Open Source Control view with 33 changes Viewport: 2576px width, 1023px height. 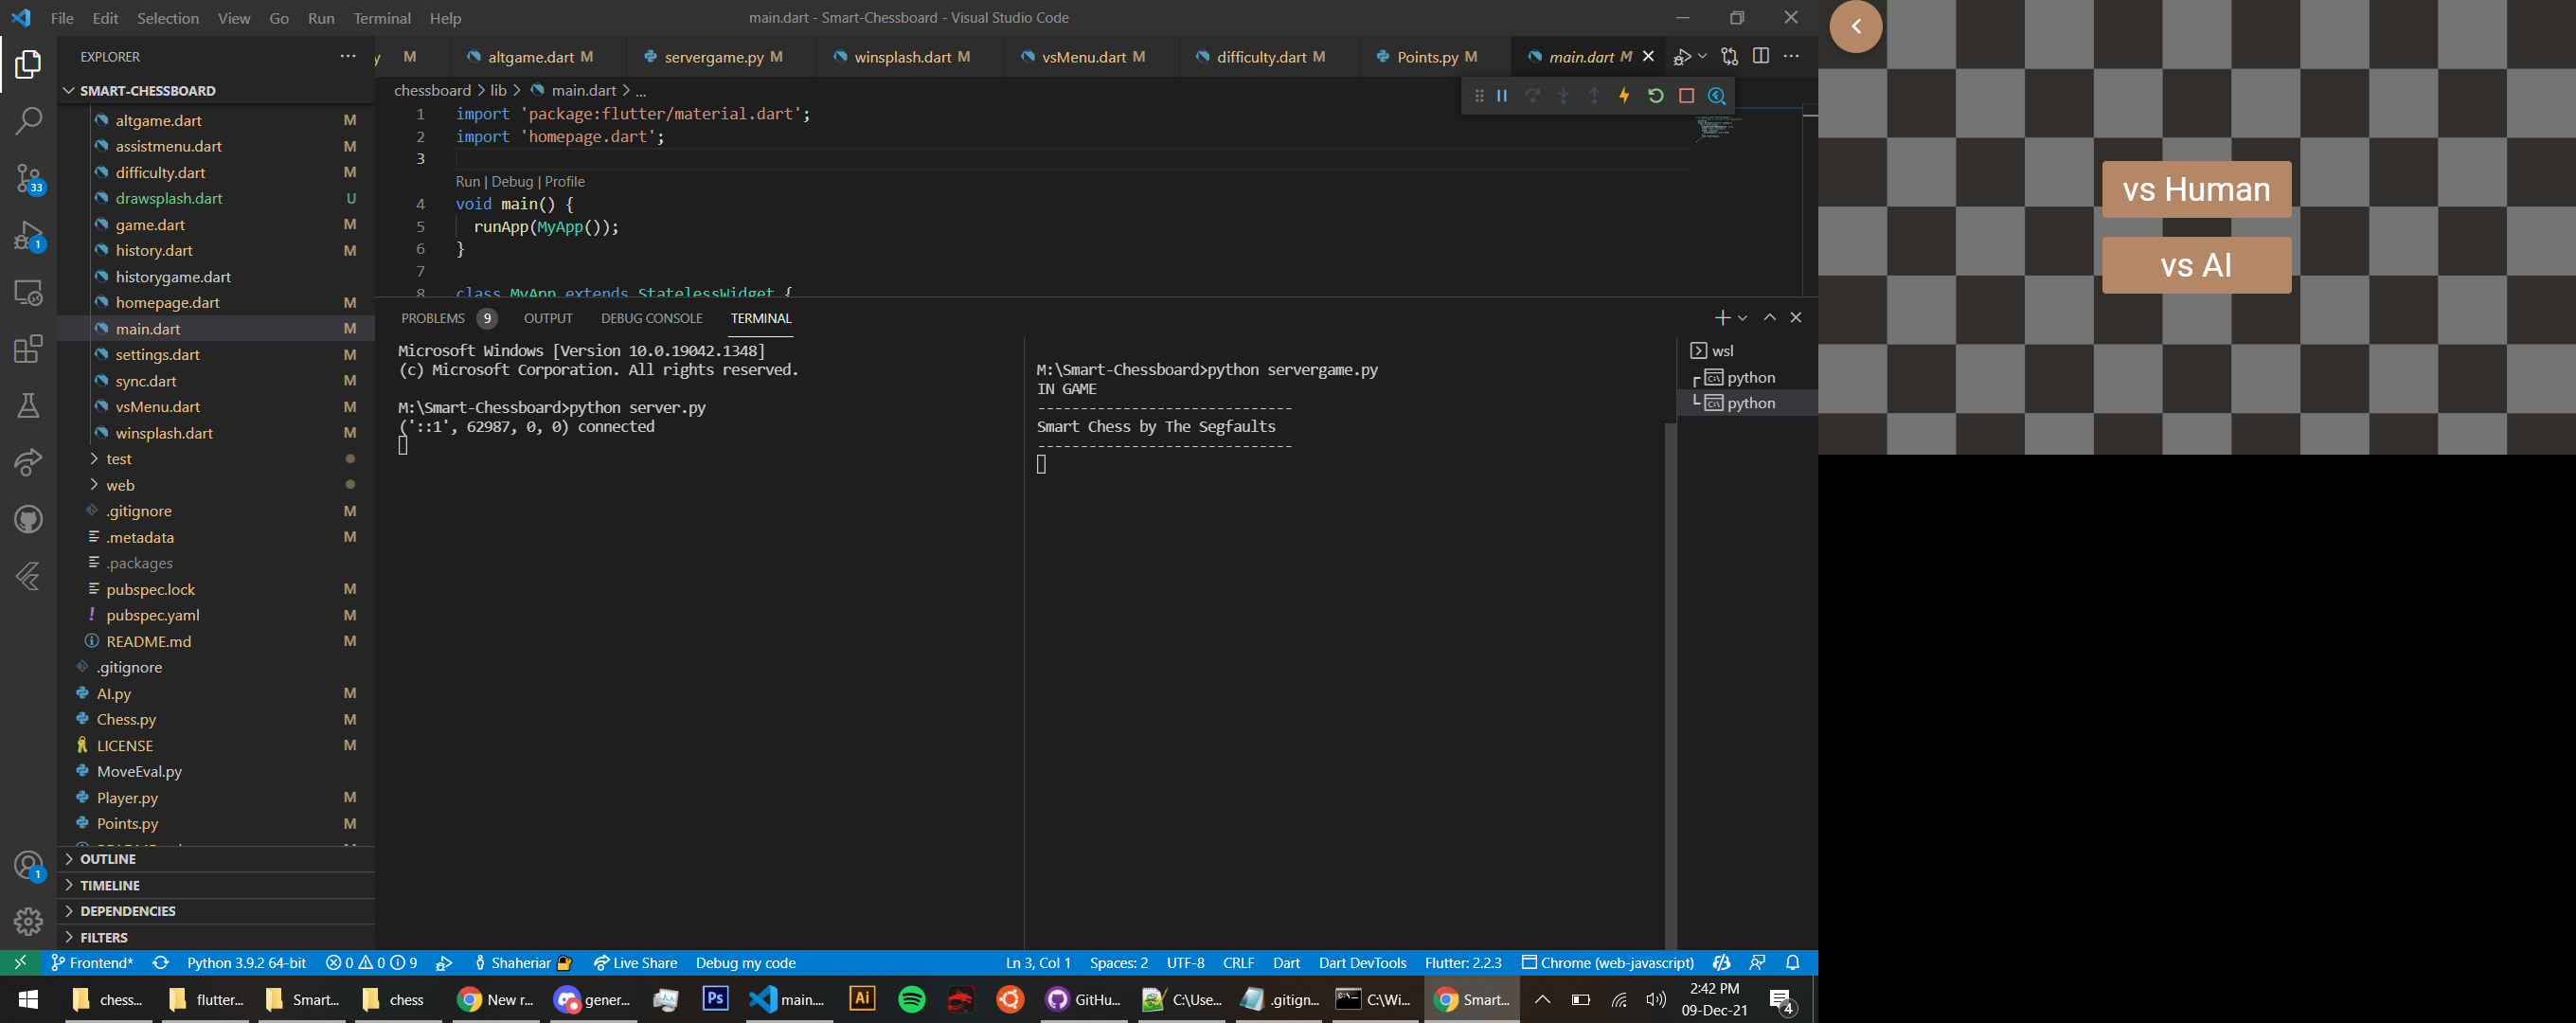[28, 178]
